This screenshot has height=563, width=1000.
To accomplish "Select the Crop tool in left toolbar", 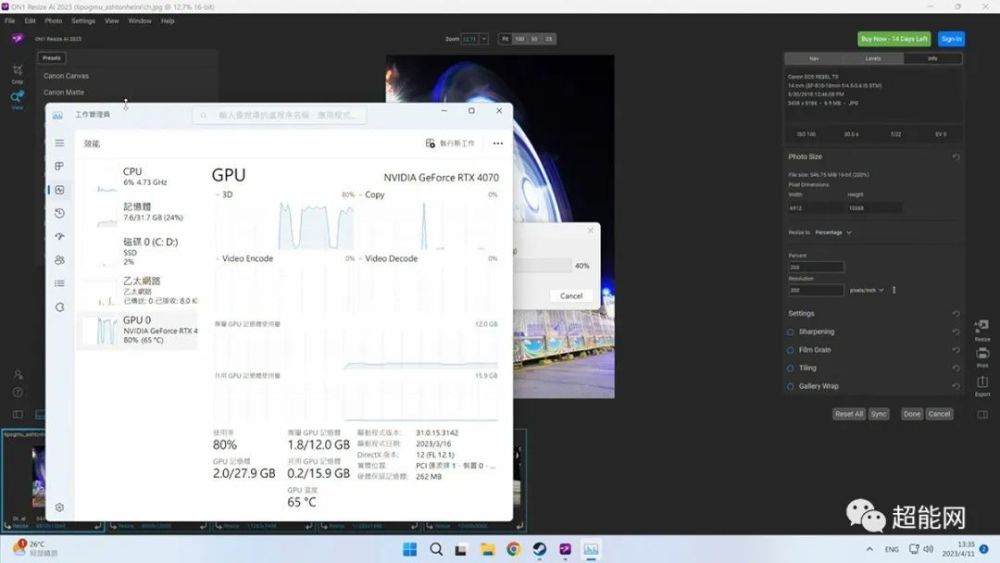I will (18, 70).
